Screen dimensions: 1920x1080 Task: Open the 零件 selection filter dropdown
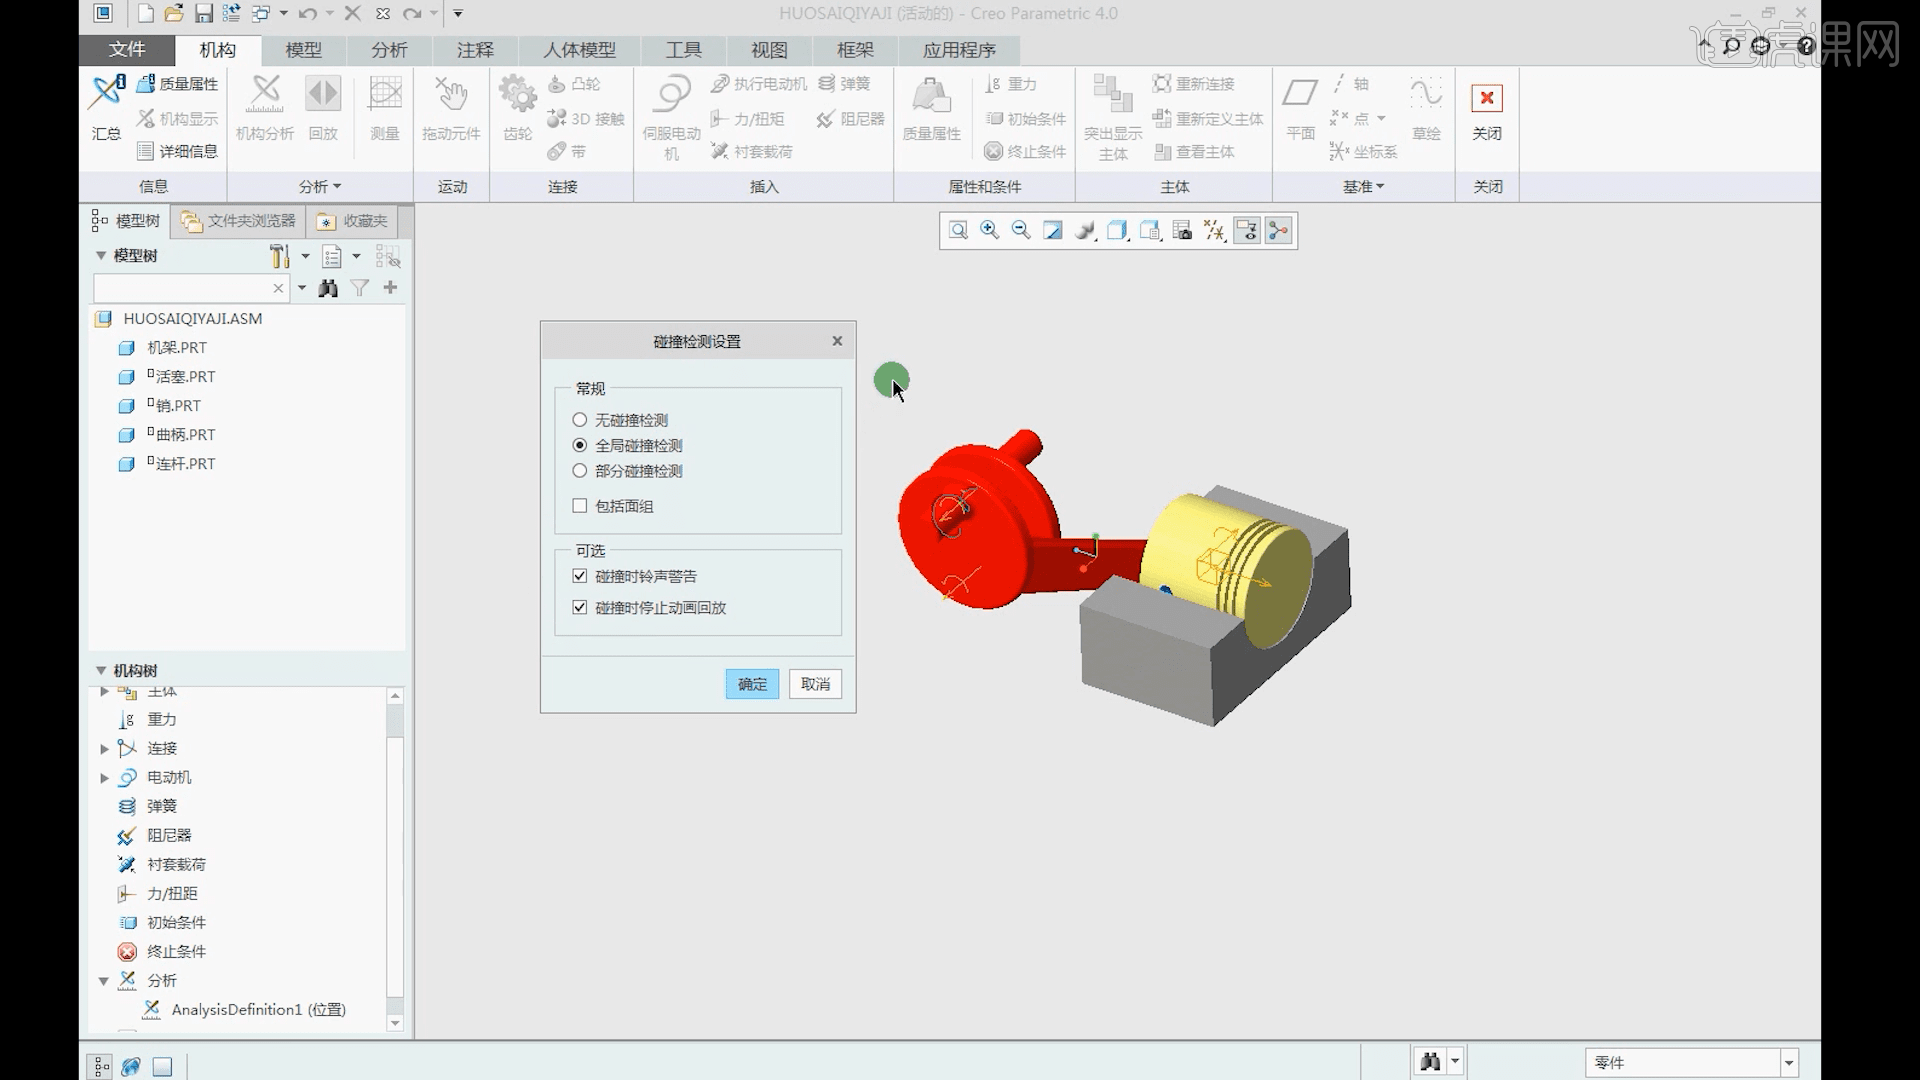coord(1789,1062)
